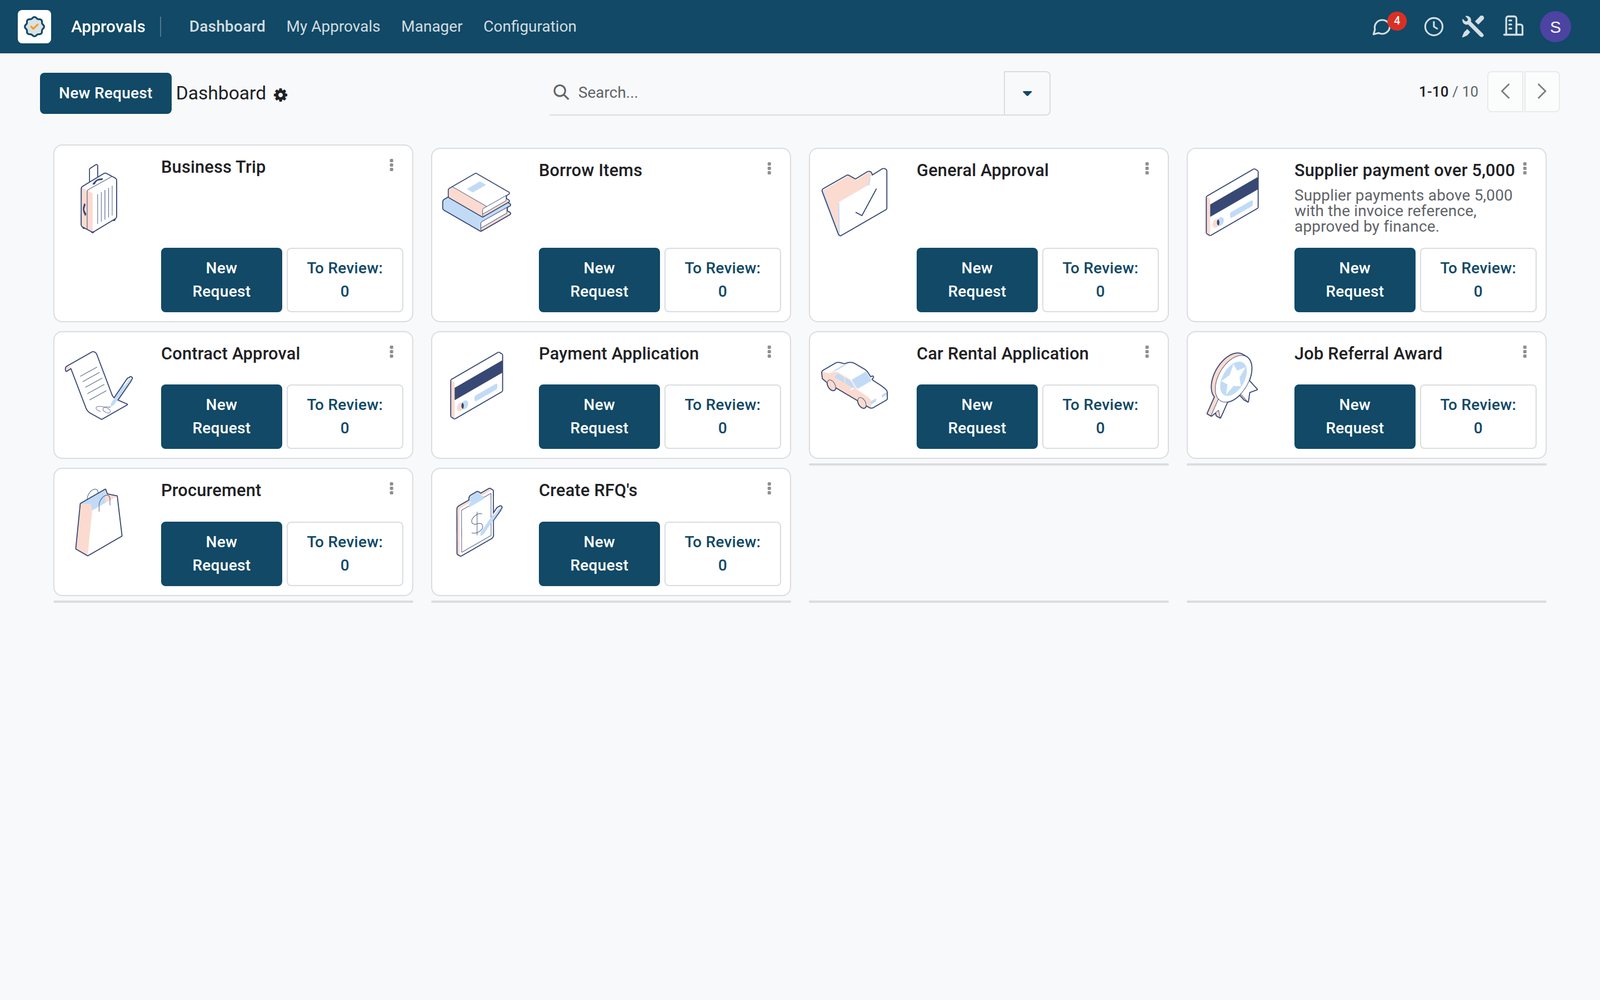Image resolution: width=1600 pixels, height=1000 pixels.
Task: Open the activities clock icon
Action: [x=1434, y=27]
